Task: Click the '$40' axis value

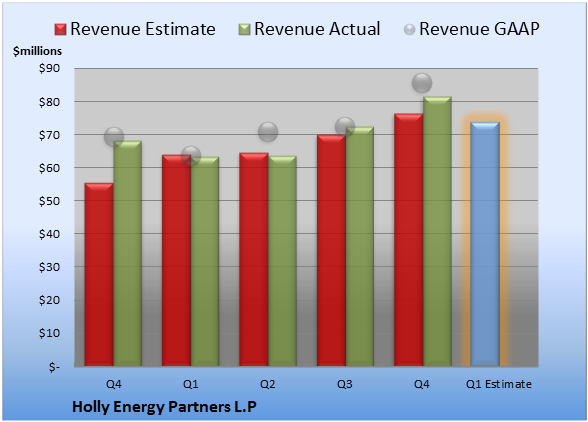Action: point(50,234)
